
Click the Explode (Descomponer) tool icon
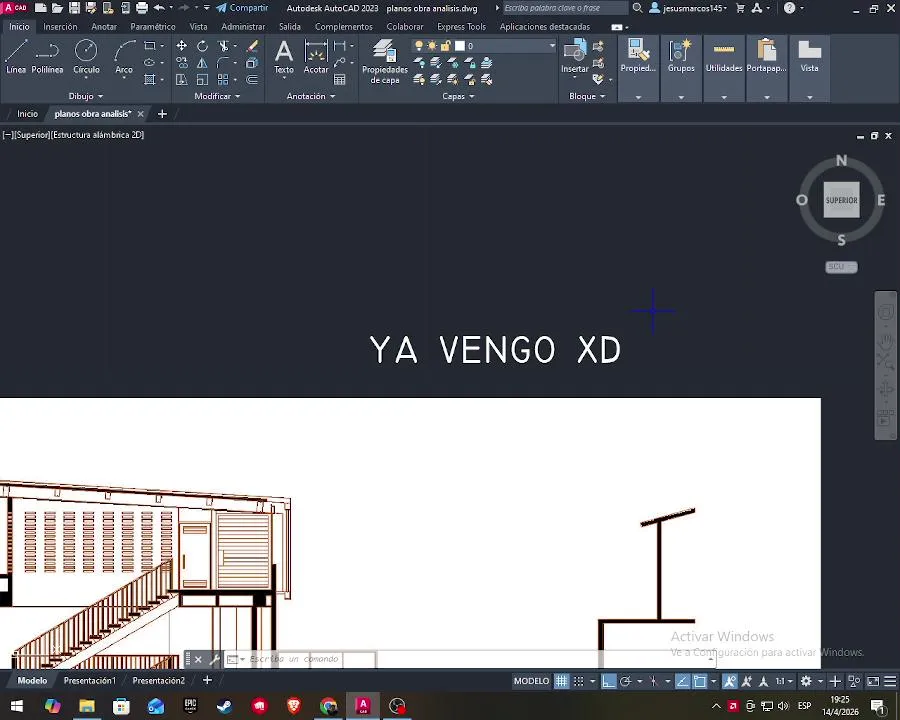pos(252,63)
